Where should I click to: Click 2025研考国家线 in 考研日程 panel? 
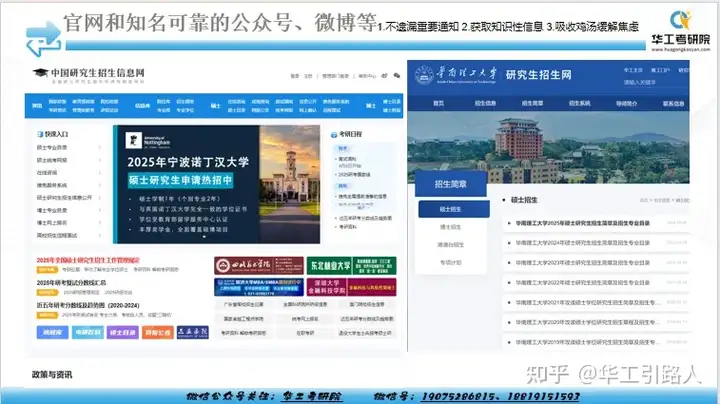tap(354, 175)
